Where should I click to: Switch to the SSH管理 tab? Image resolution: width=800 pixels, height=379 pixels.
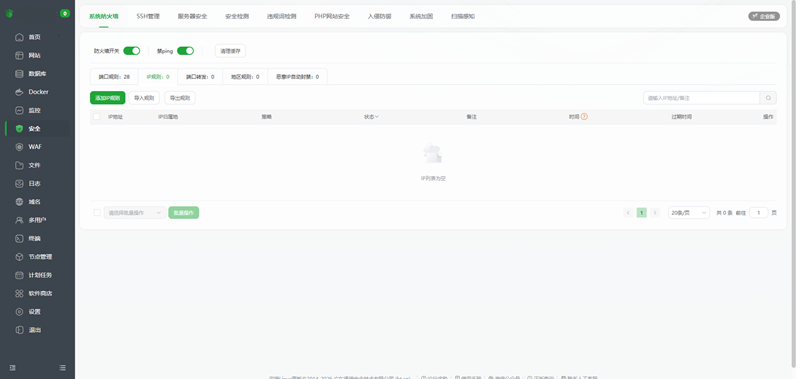pos(148,16)
